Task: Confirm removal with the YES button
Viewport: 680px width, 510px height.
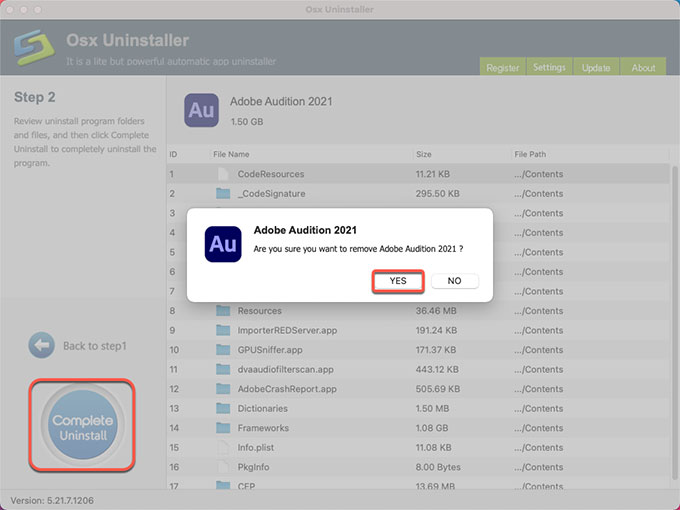Action: coord(398,281)
